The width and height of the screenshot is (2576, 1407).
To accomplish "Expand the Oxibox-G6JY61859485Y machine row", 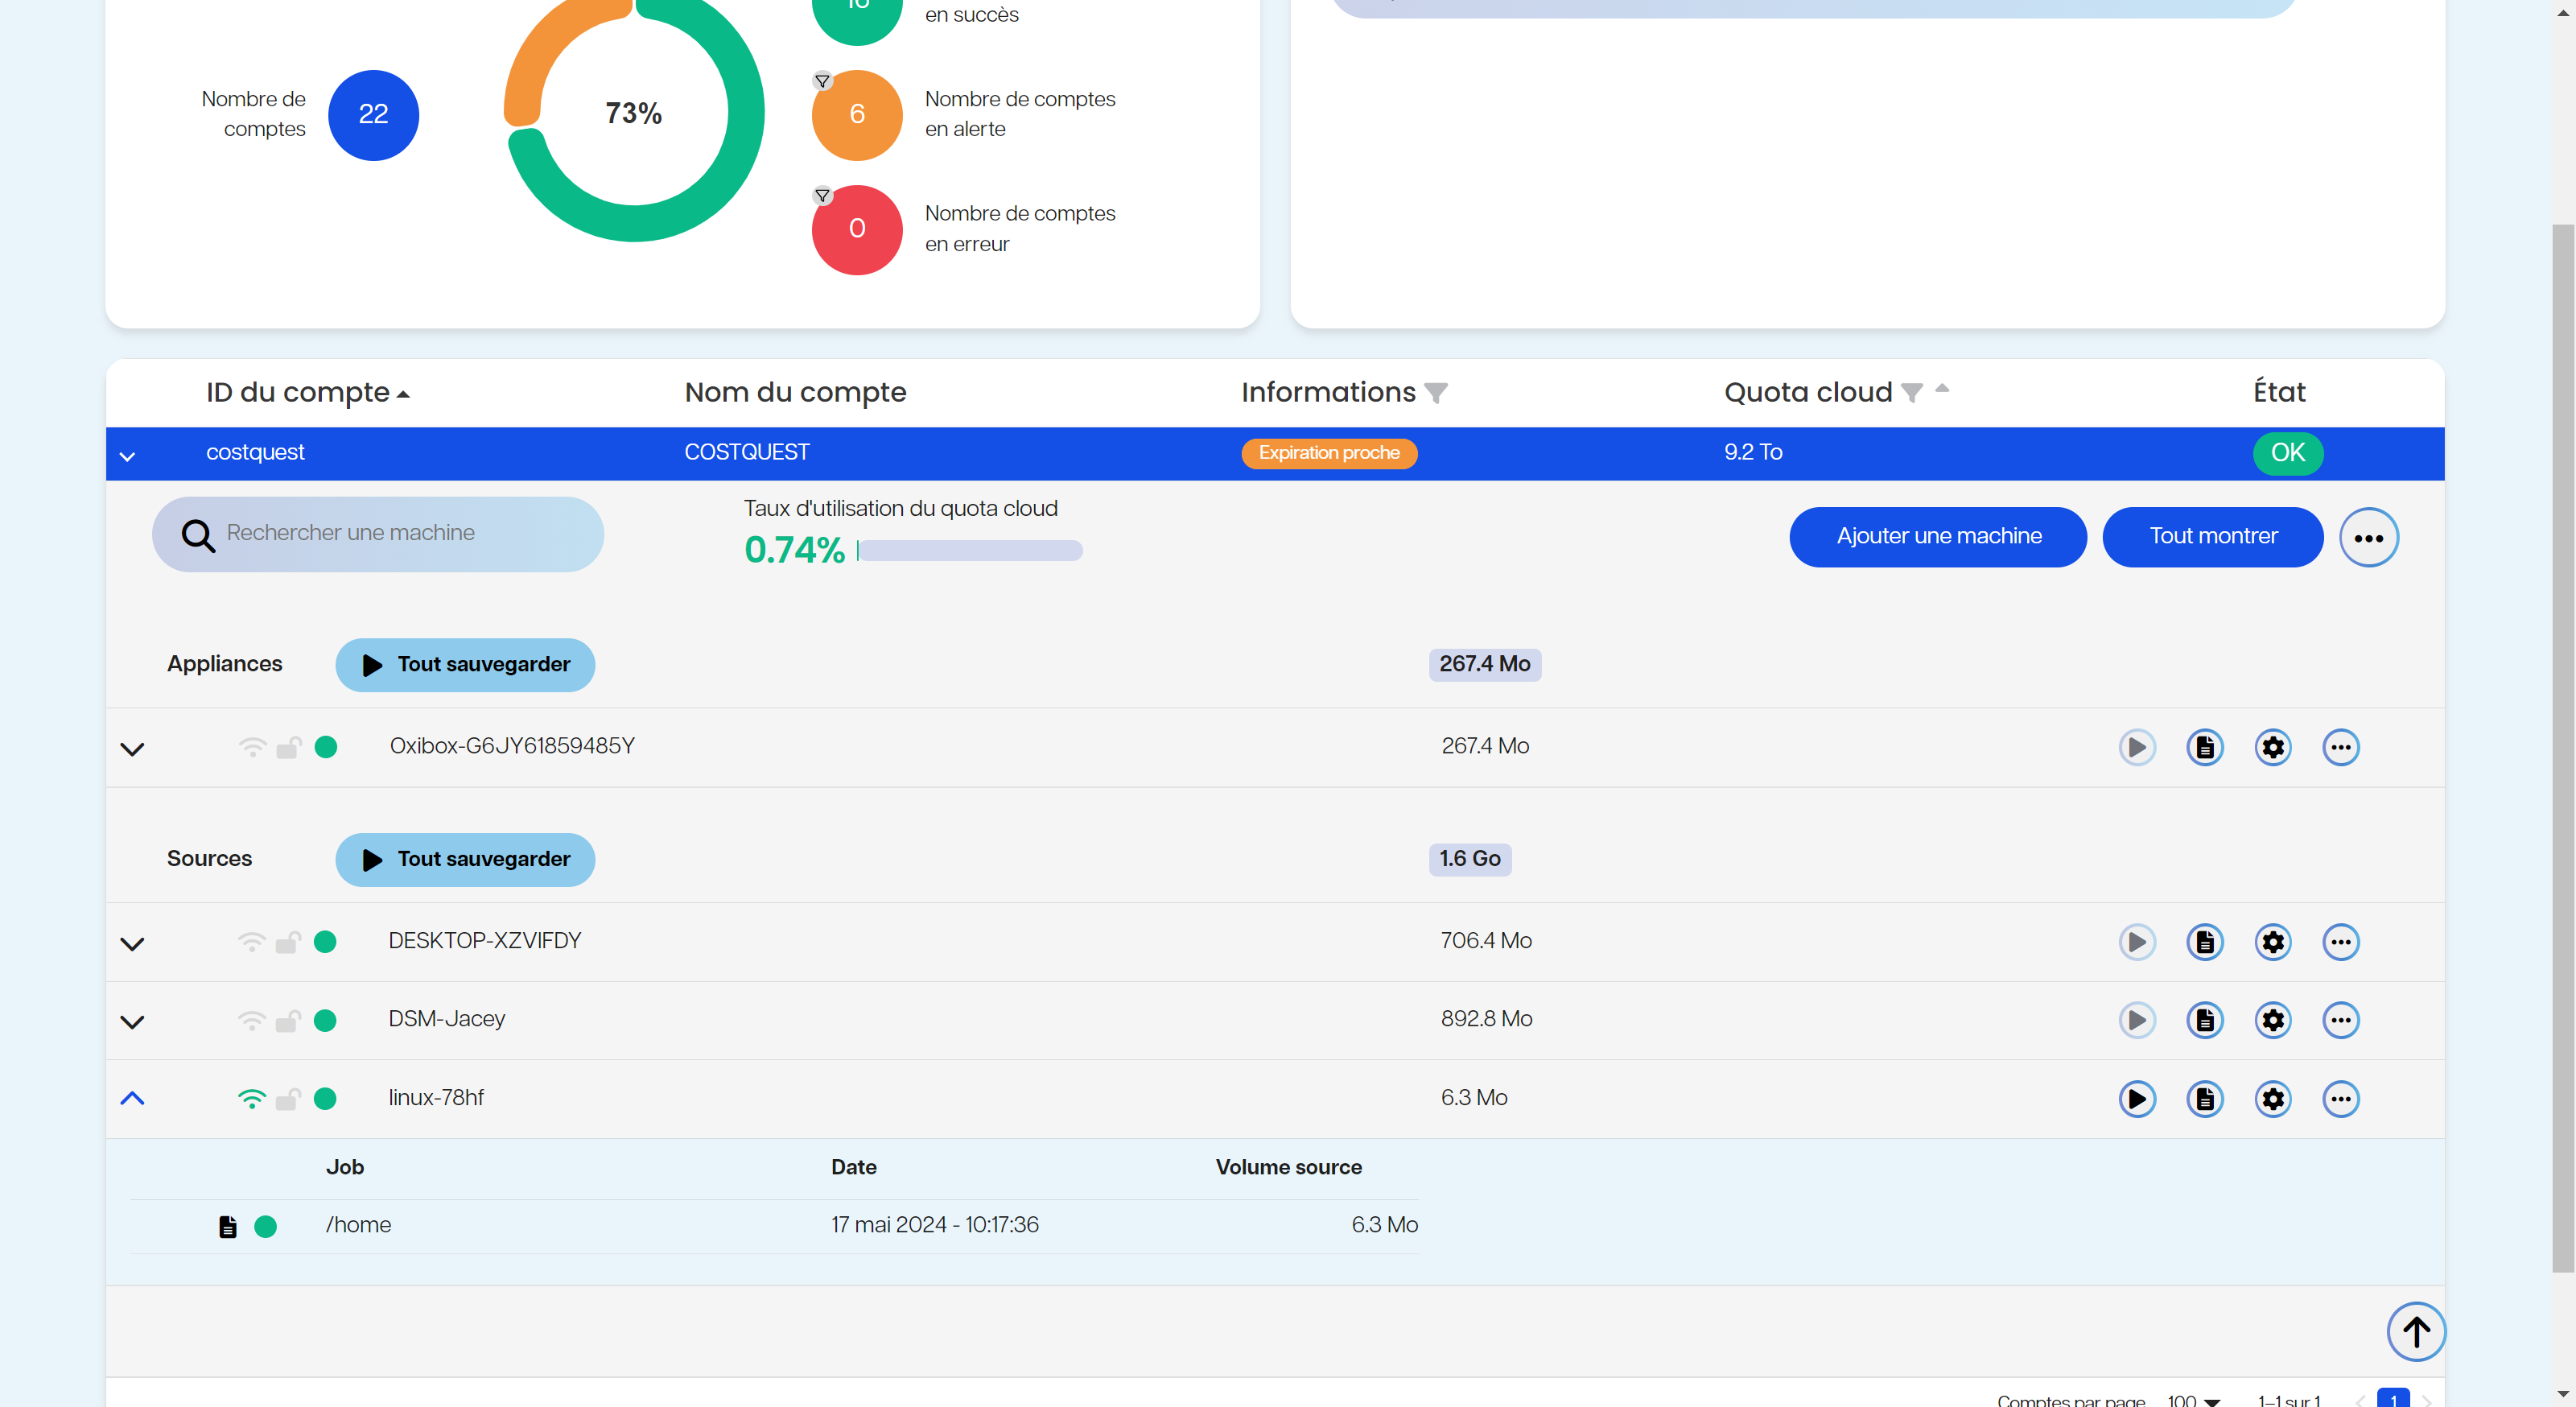I will tap(132, 749).
